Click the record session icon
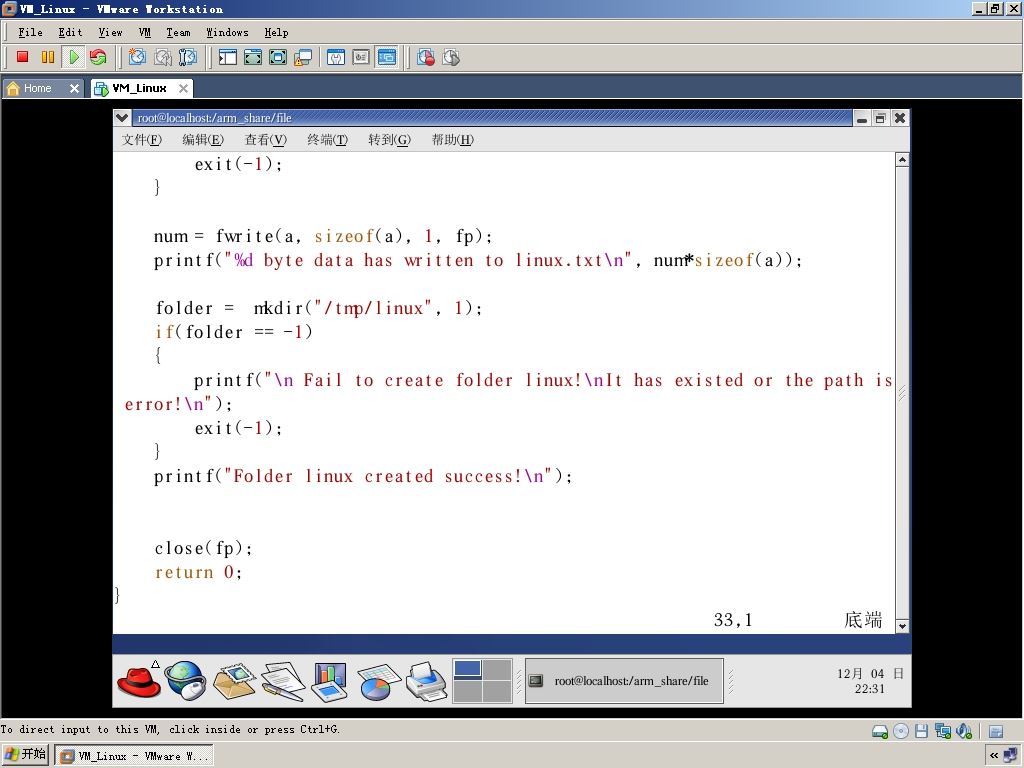The height and width of the screenshot is (768, 1024). [426, 57]
